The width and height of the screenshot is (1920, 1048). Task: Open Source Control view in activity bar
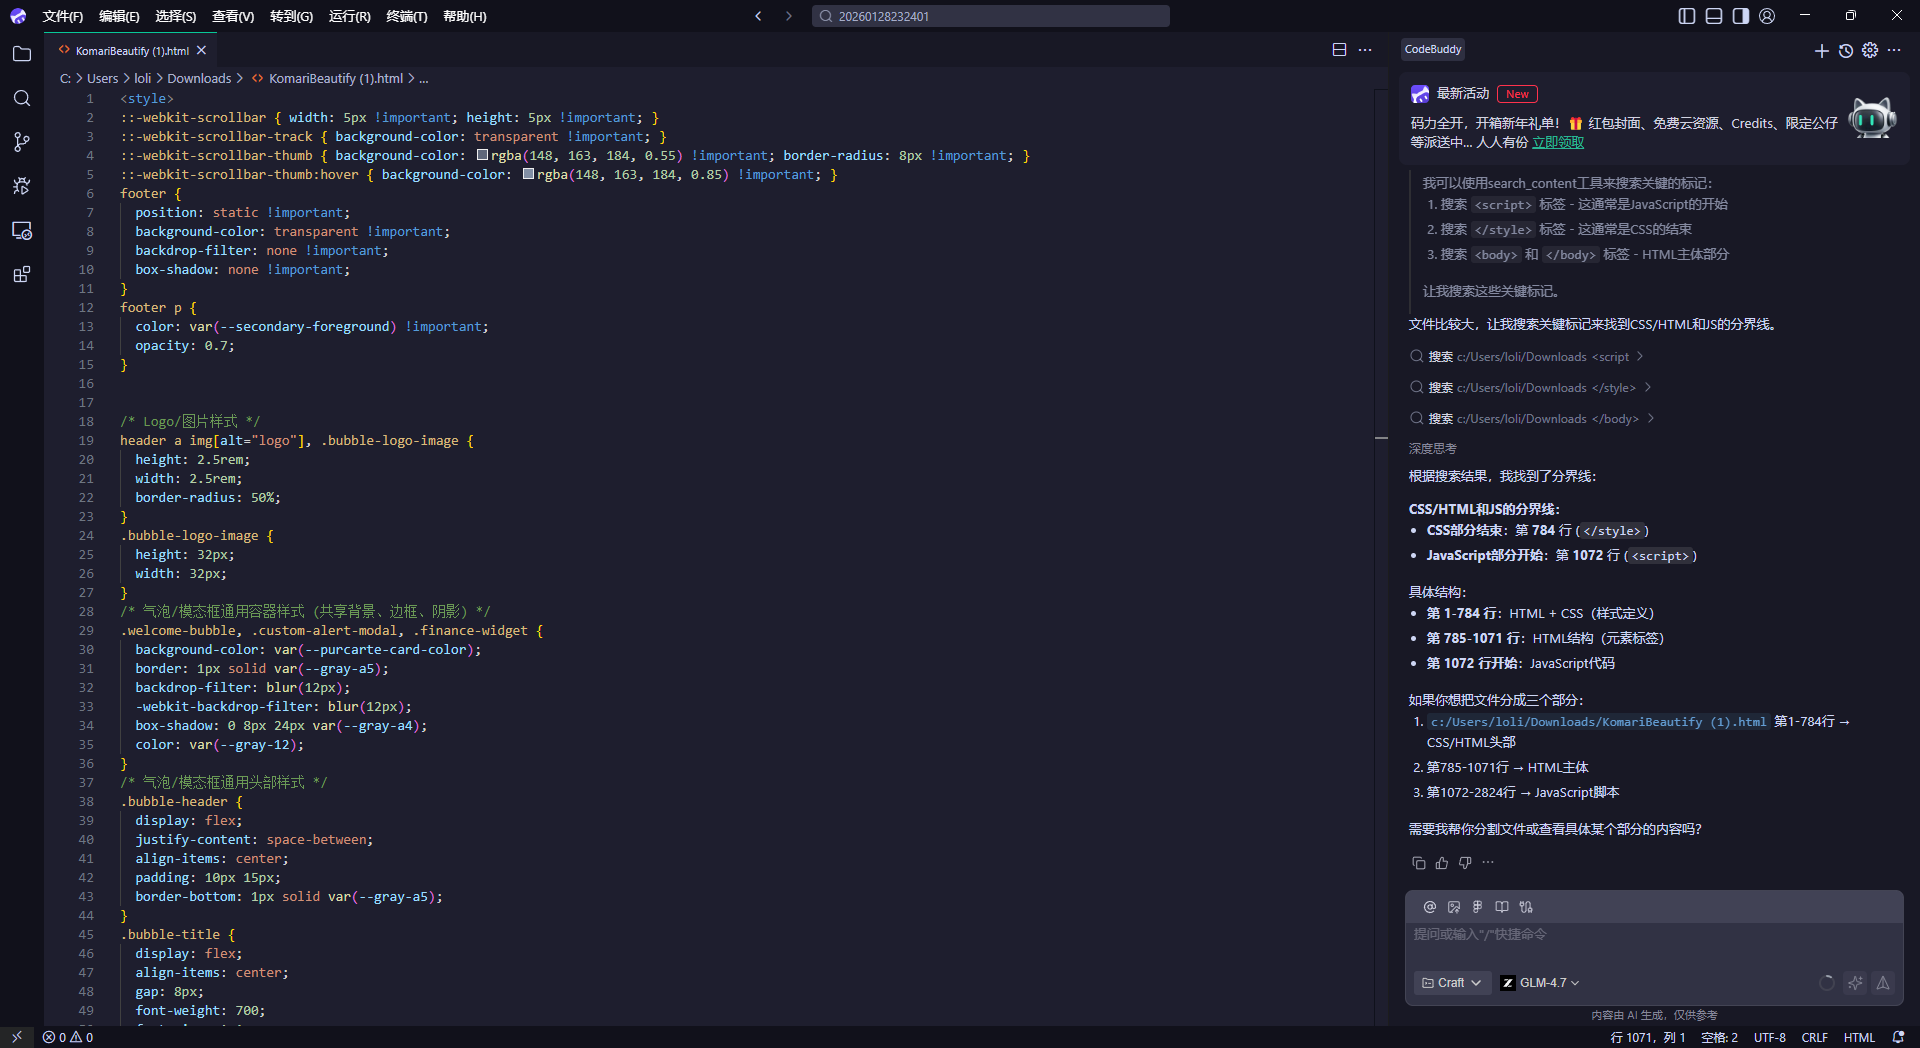(21, 142)
